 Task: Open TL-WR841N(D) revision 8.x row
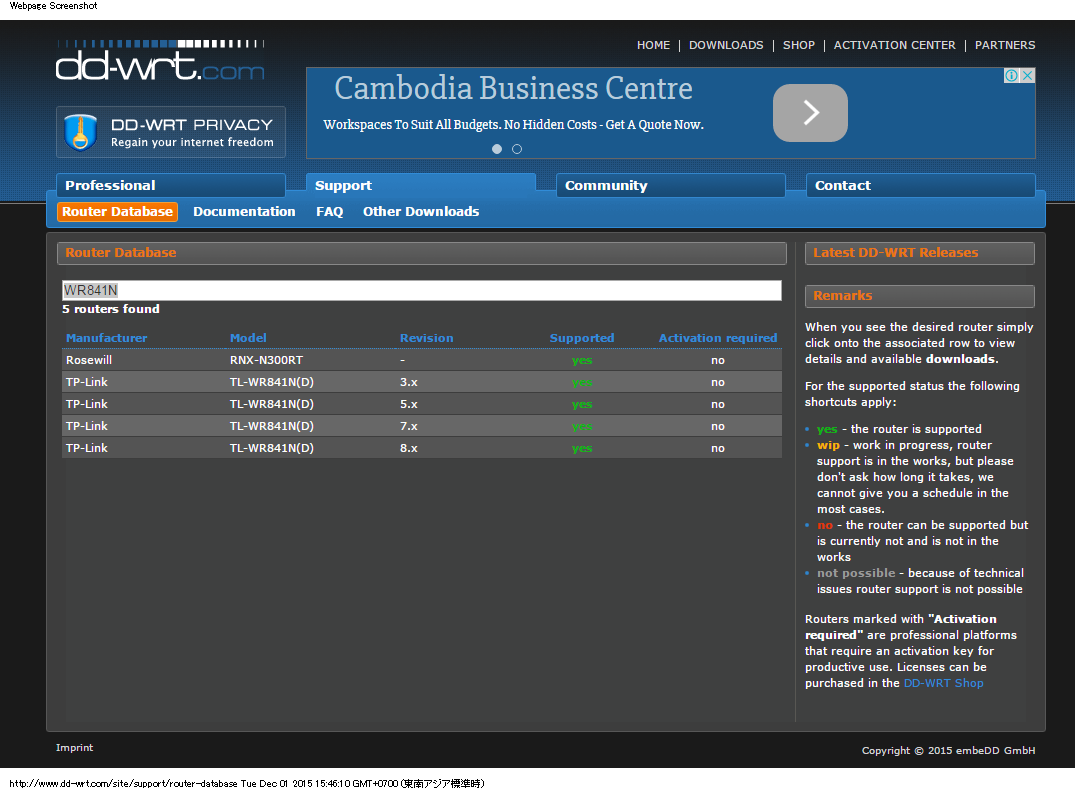[x=422, y=448]
